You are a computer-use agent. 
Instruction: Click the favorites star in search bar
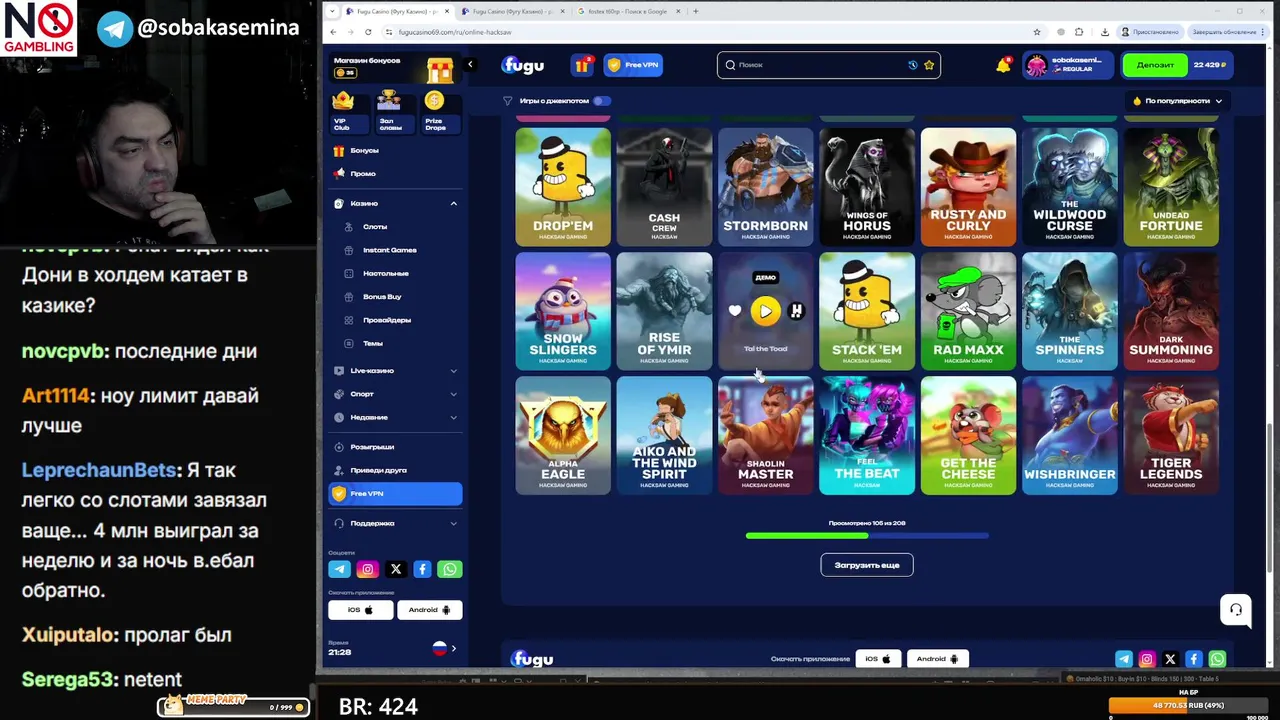(929, 65)
